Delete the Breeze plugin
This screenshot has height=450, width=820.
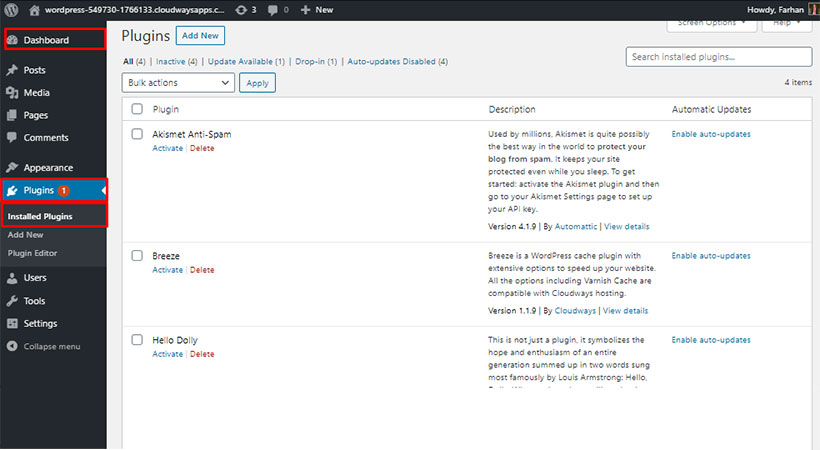click(202, 270)
